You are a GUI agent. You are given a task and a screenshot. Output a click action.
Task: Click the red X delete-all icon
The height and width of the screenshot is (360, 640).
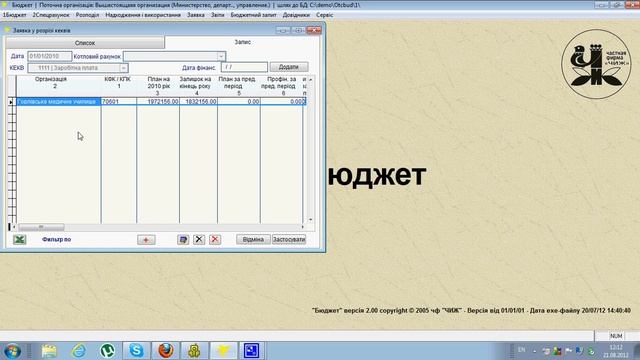[215, 240]
